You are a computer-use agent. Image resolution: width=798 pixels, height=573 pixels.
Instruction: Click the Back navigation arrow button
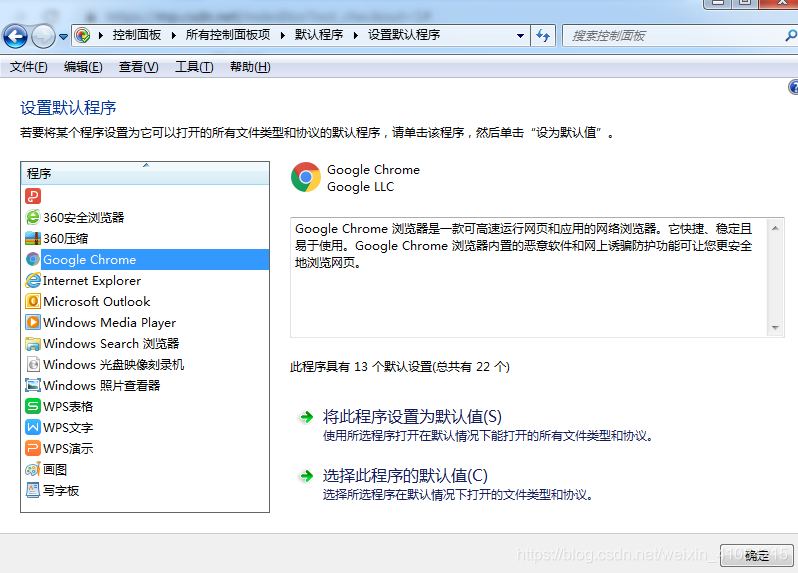tap(15, 36)
